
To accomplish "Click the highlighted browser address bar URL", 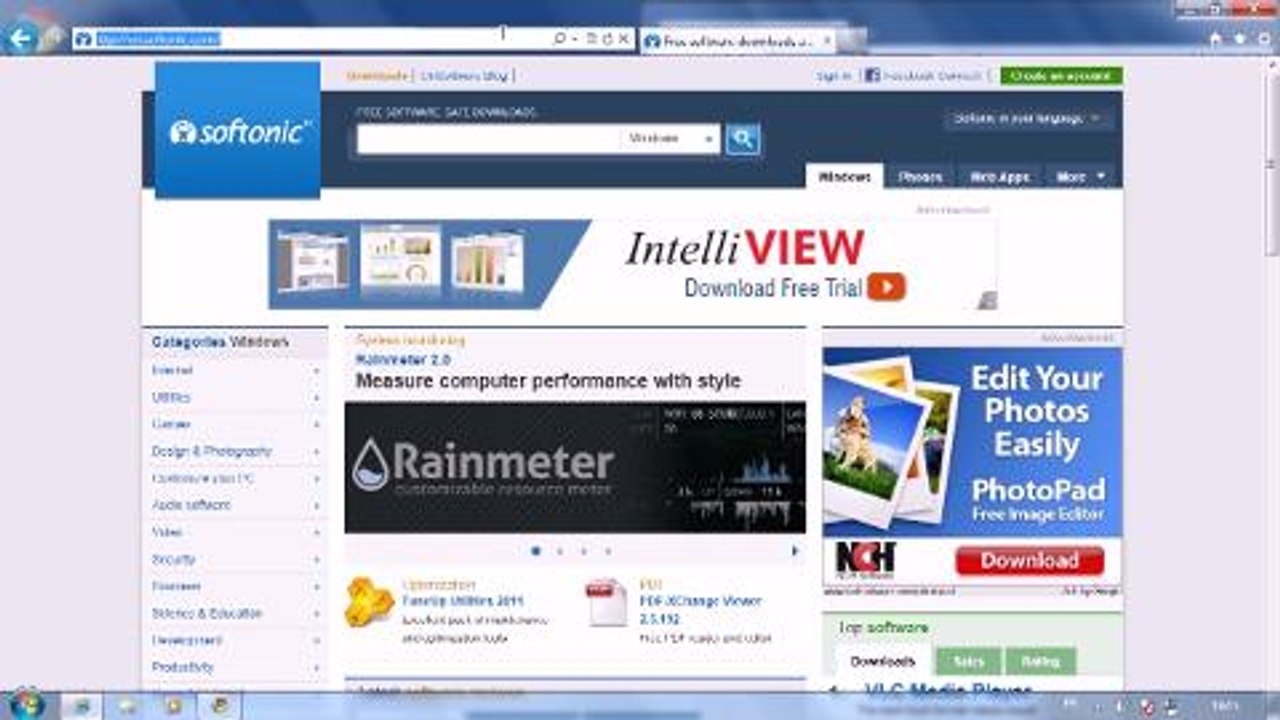I will 159,39.
